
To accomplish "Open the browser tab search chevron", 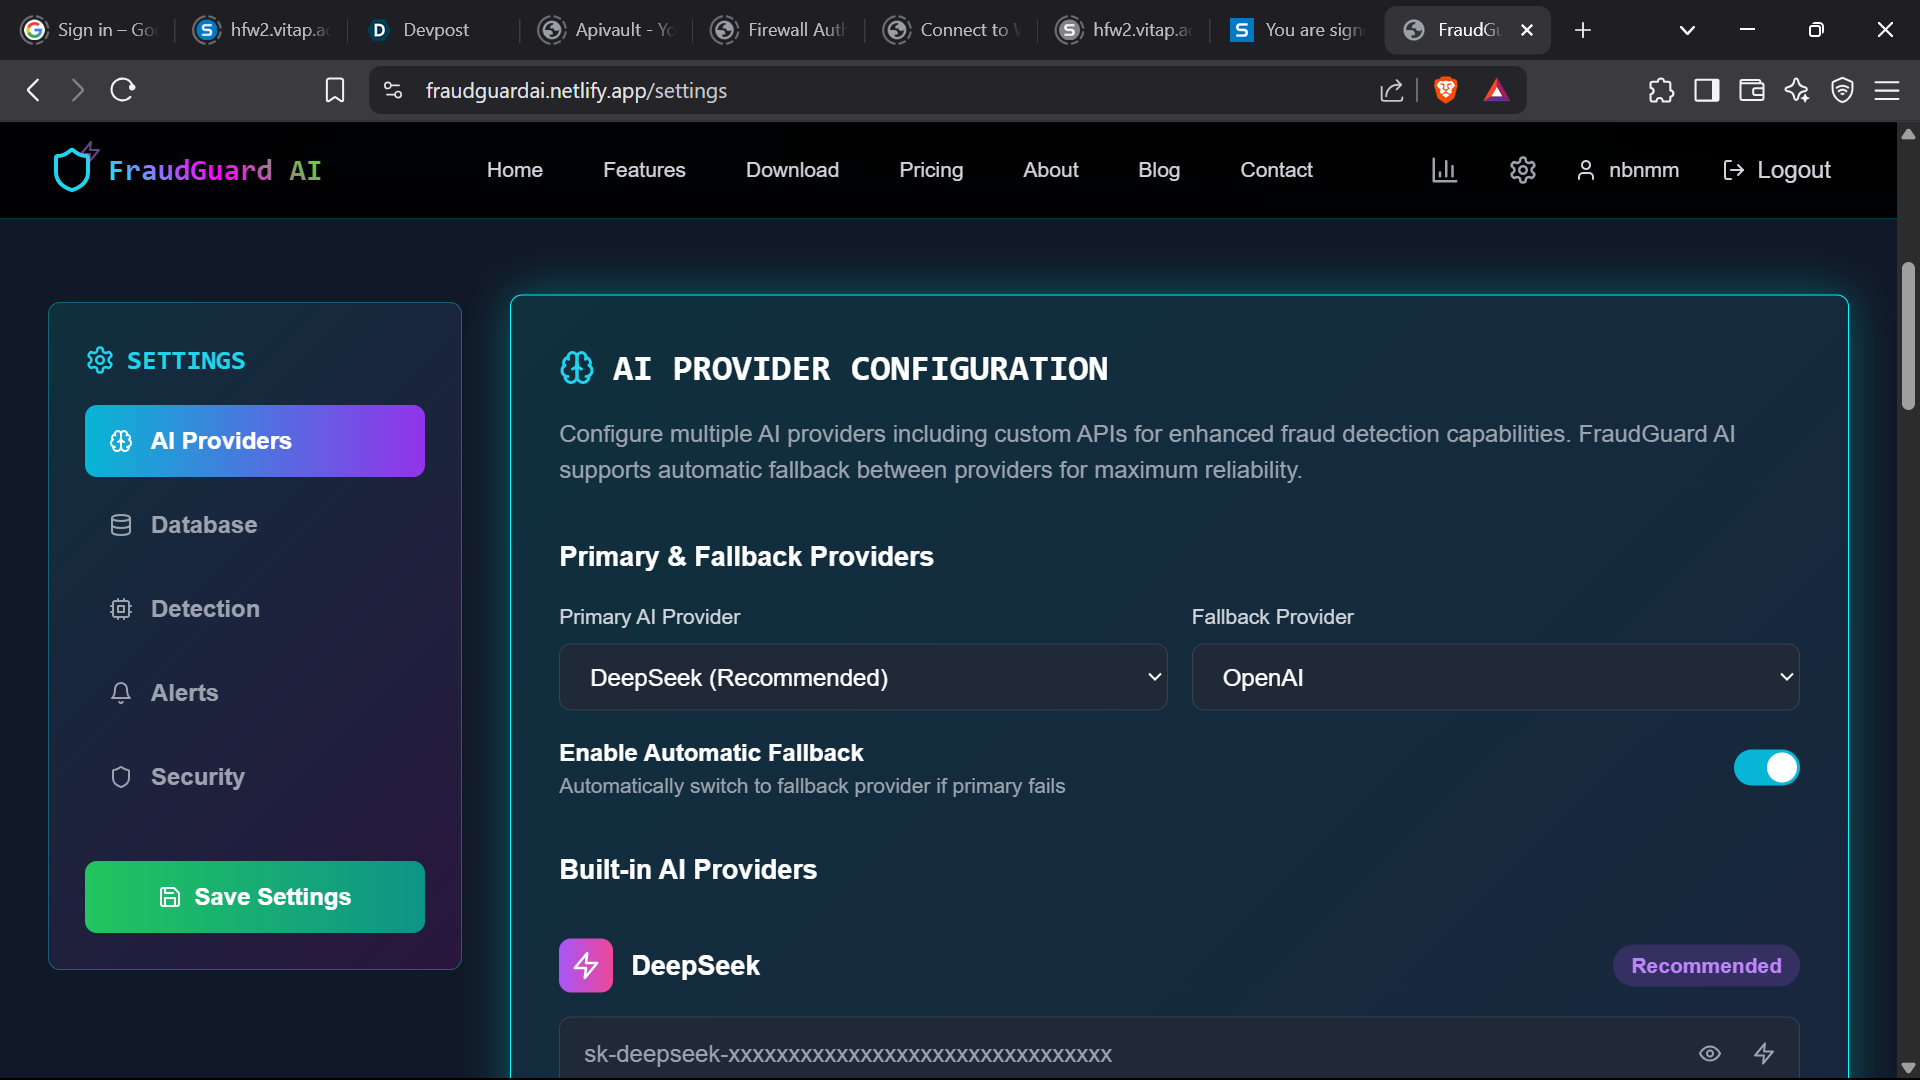I will 1687,30.
